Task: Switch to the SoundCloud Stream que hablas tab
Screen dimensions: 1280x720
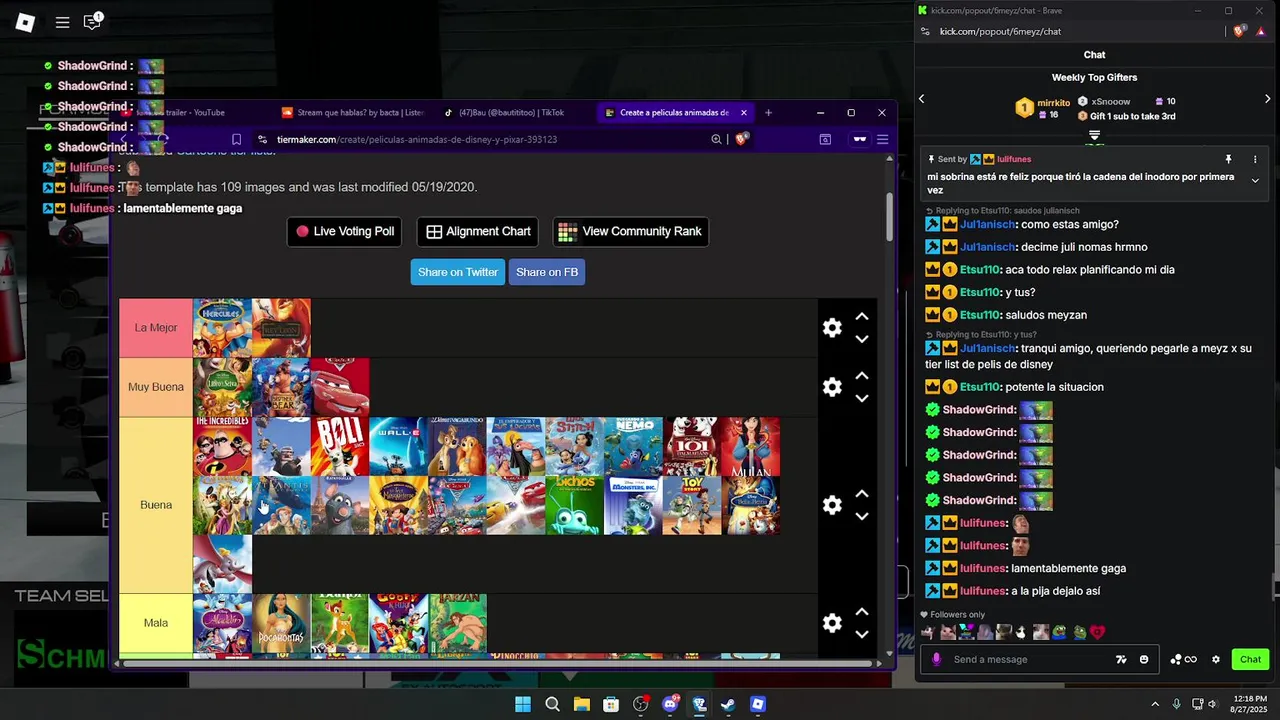Action: (352, 113)
